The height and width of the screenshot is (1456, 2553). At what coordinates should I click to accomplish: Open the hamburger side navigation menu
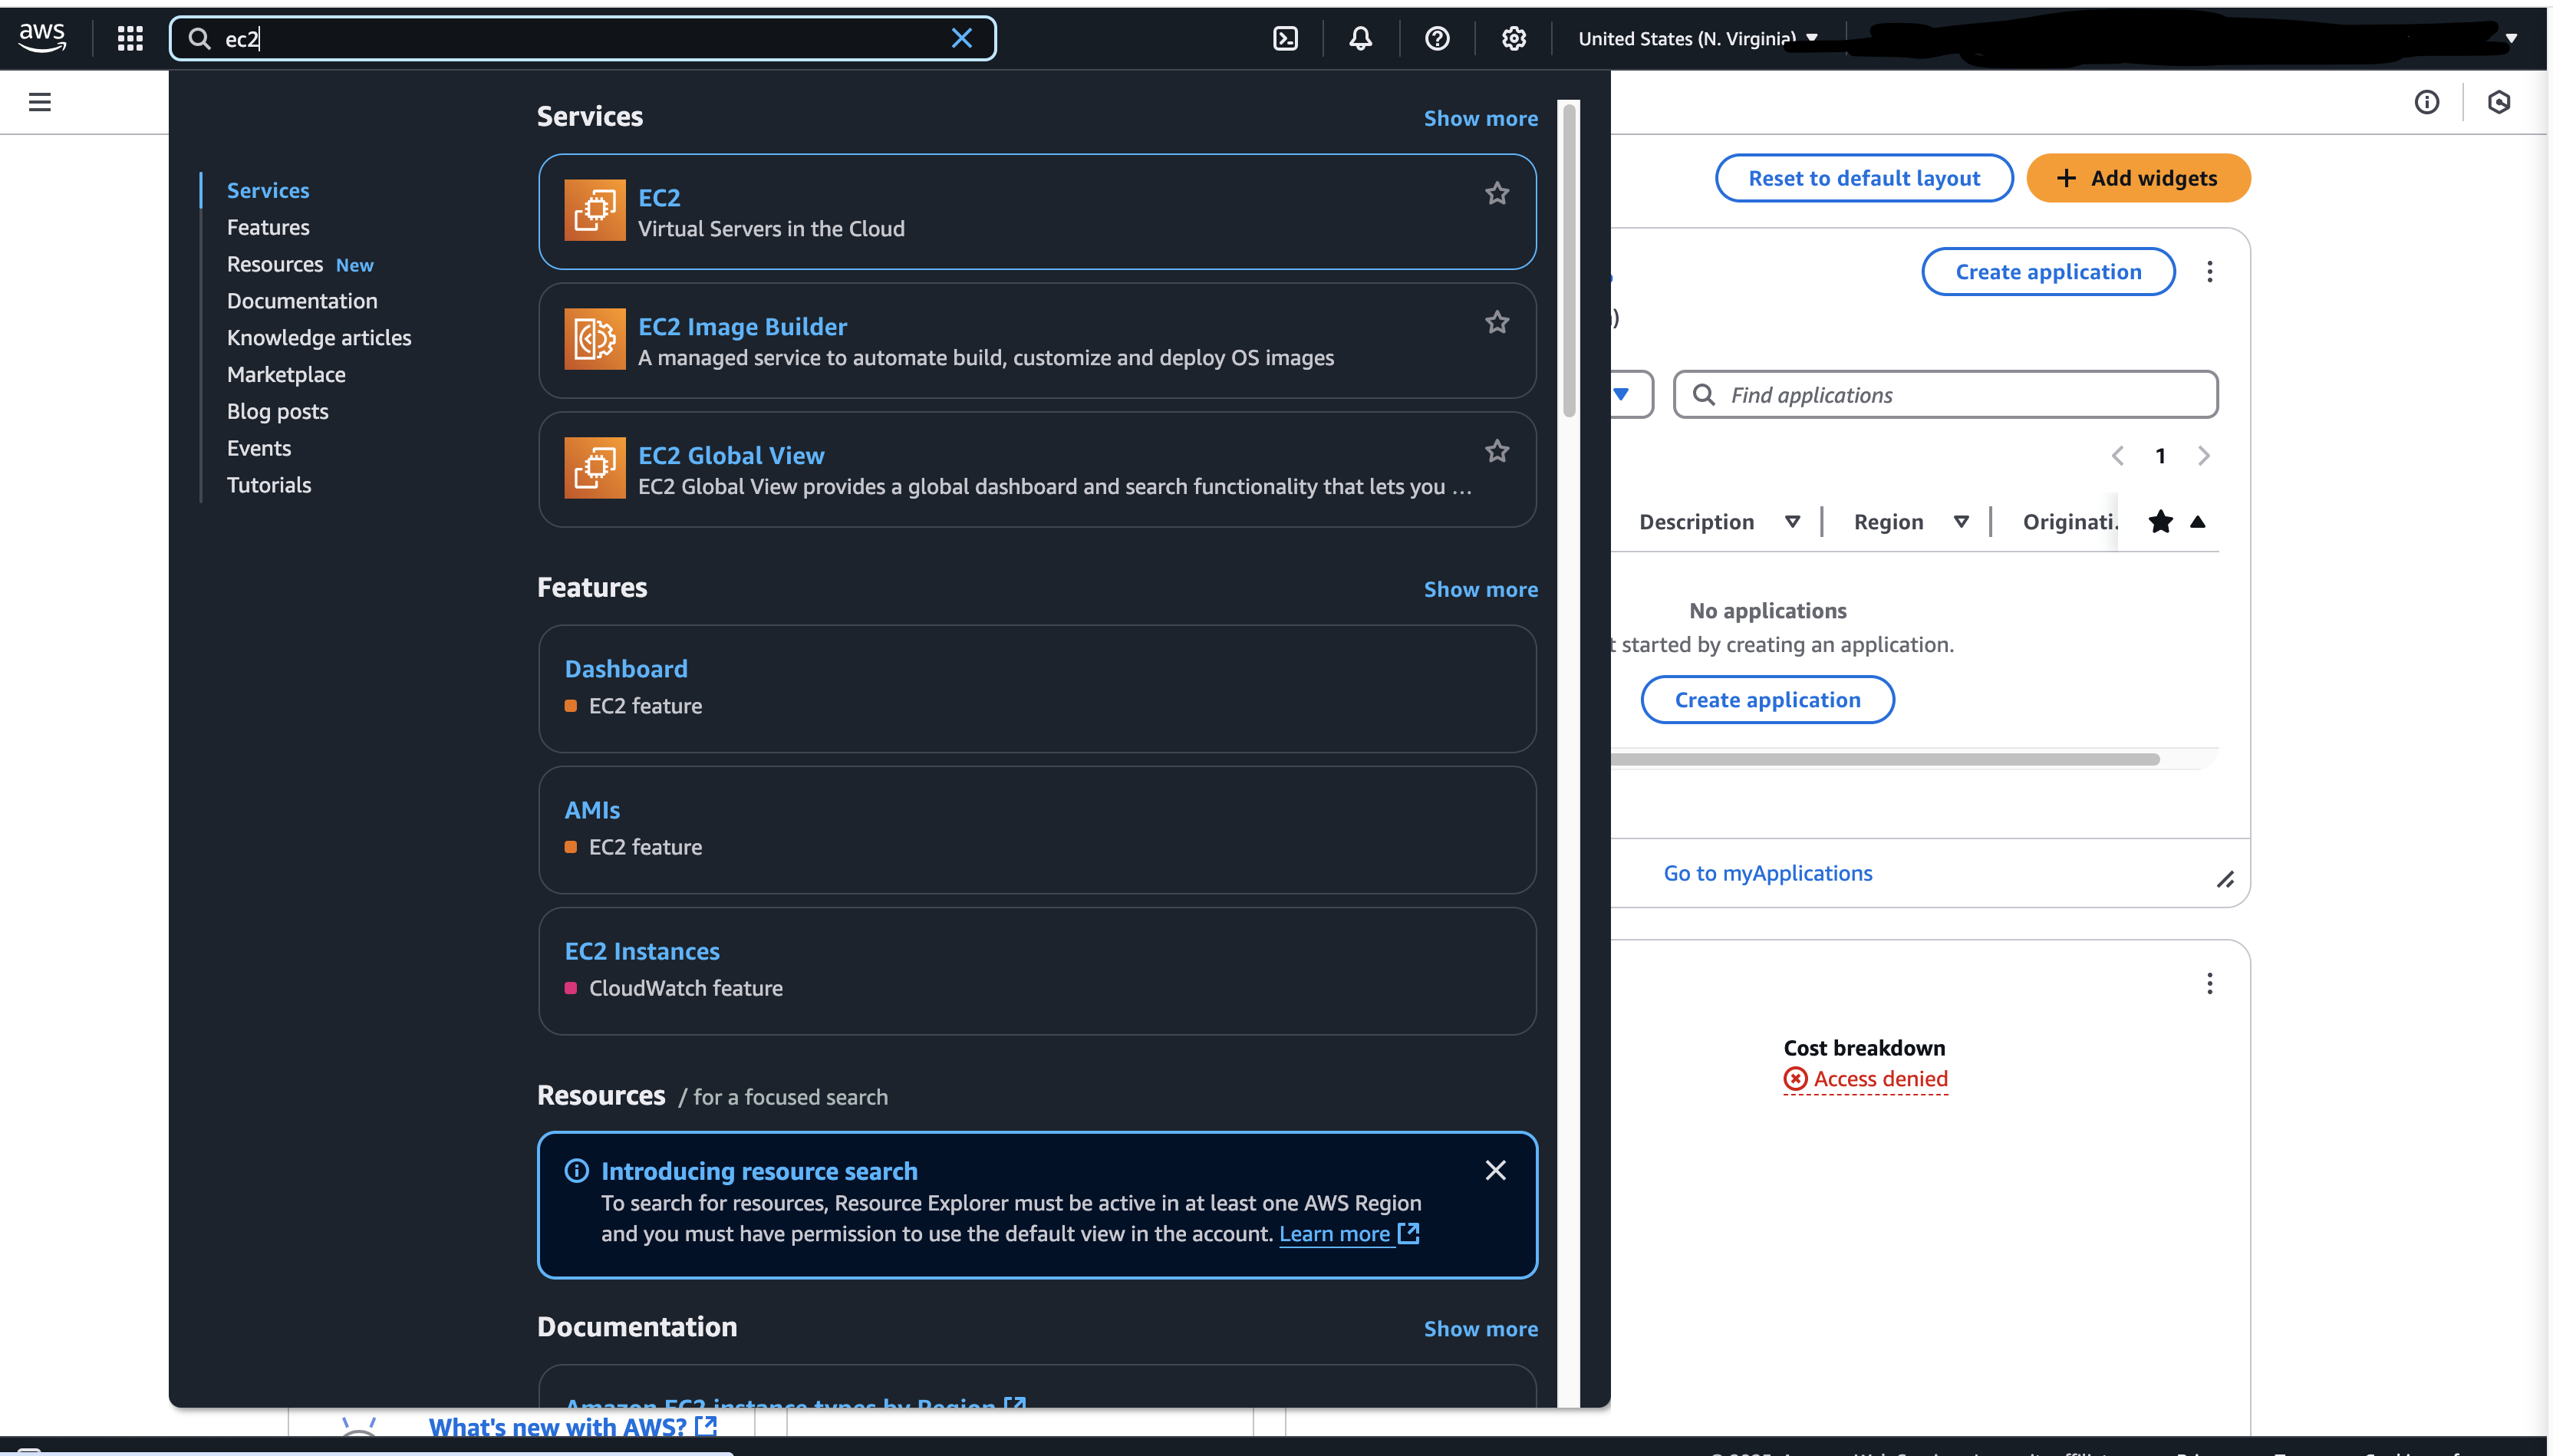coord(40,102)
